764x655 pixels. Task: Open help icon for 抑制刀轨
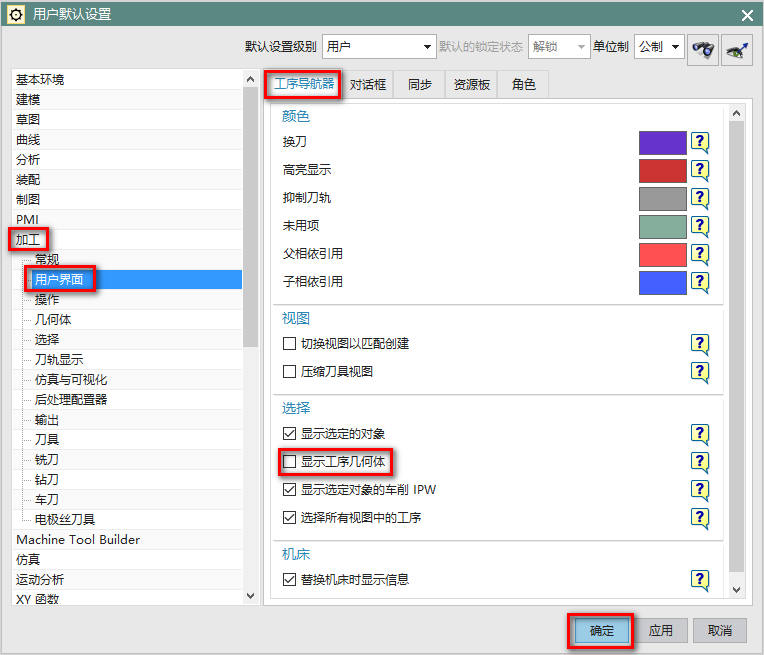coord(700,198)
